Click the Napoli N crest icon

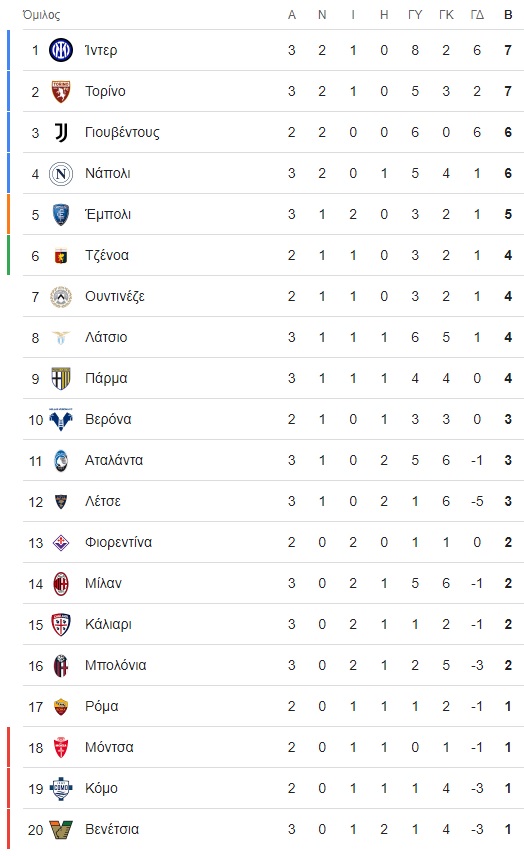[61, 174]
